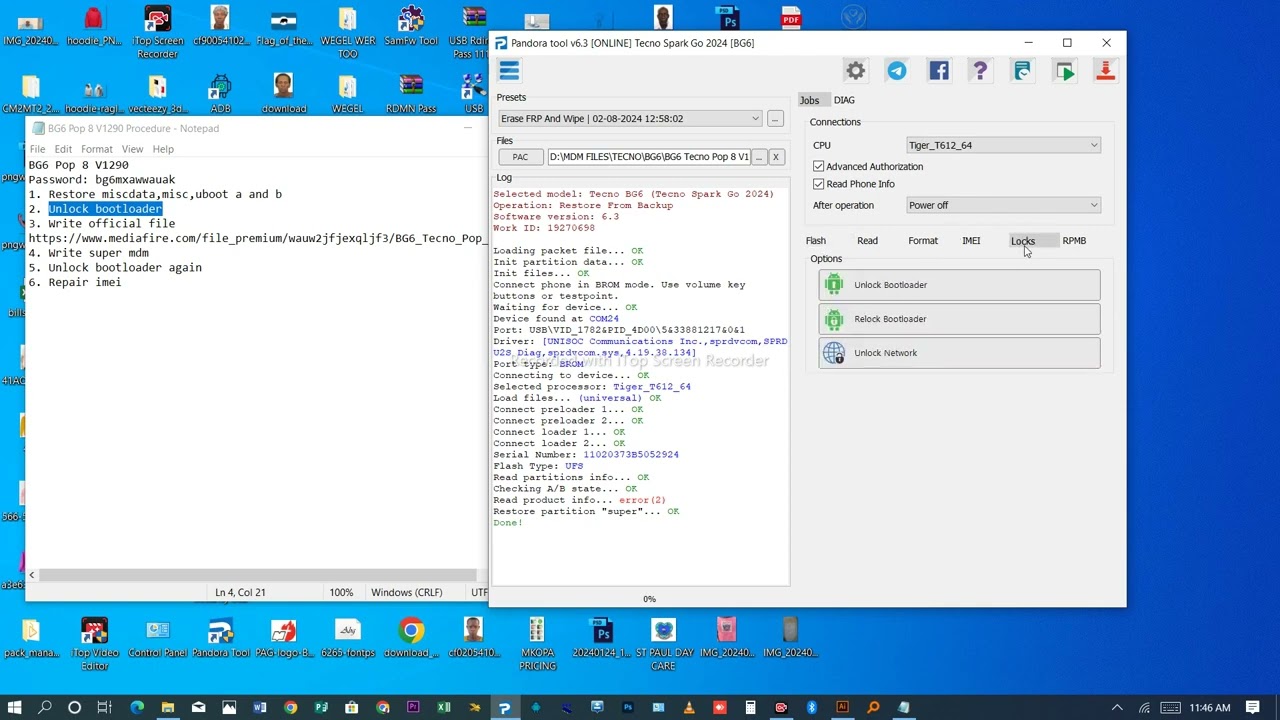This screenshot has width=1280, height=720.
Task: Open the IMEI tab
Action: pos(971,241)
